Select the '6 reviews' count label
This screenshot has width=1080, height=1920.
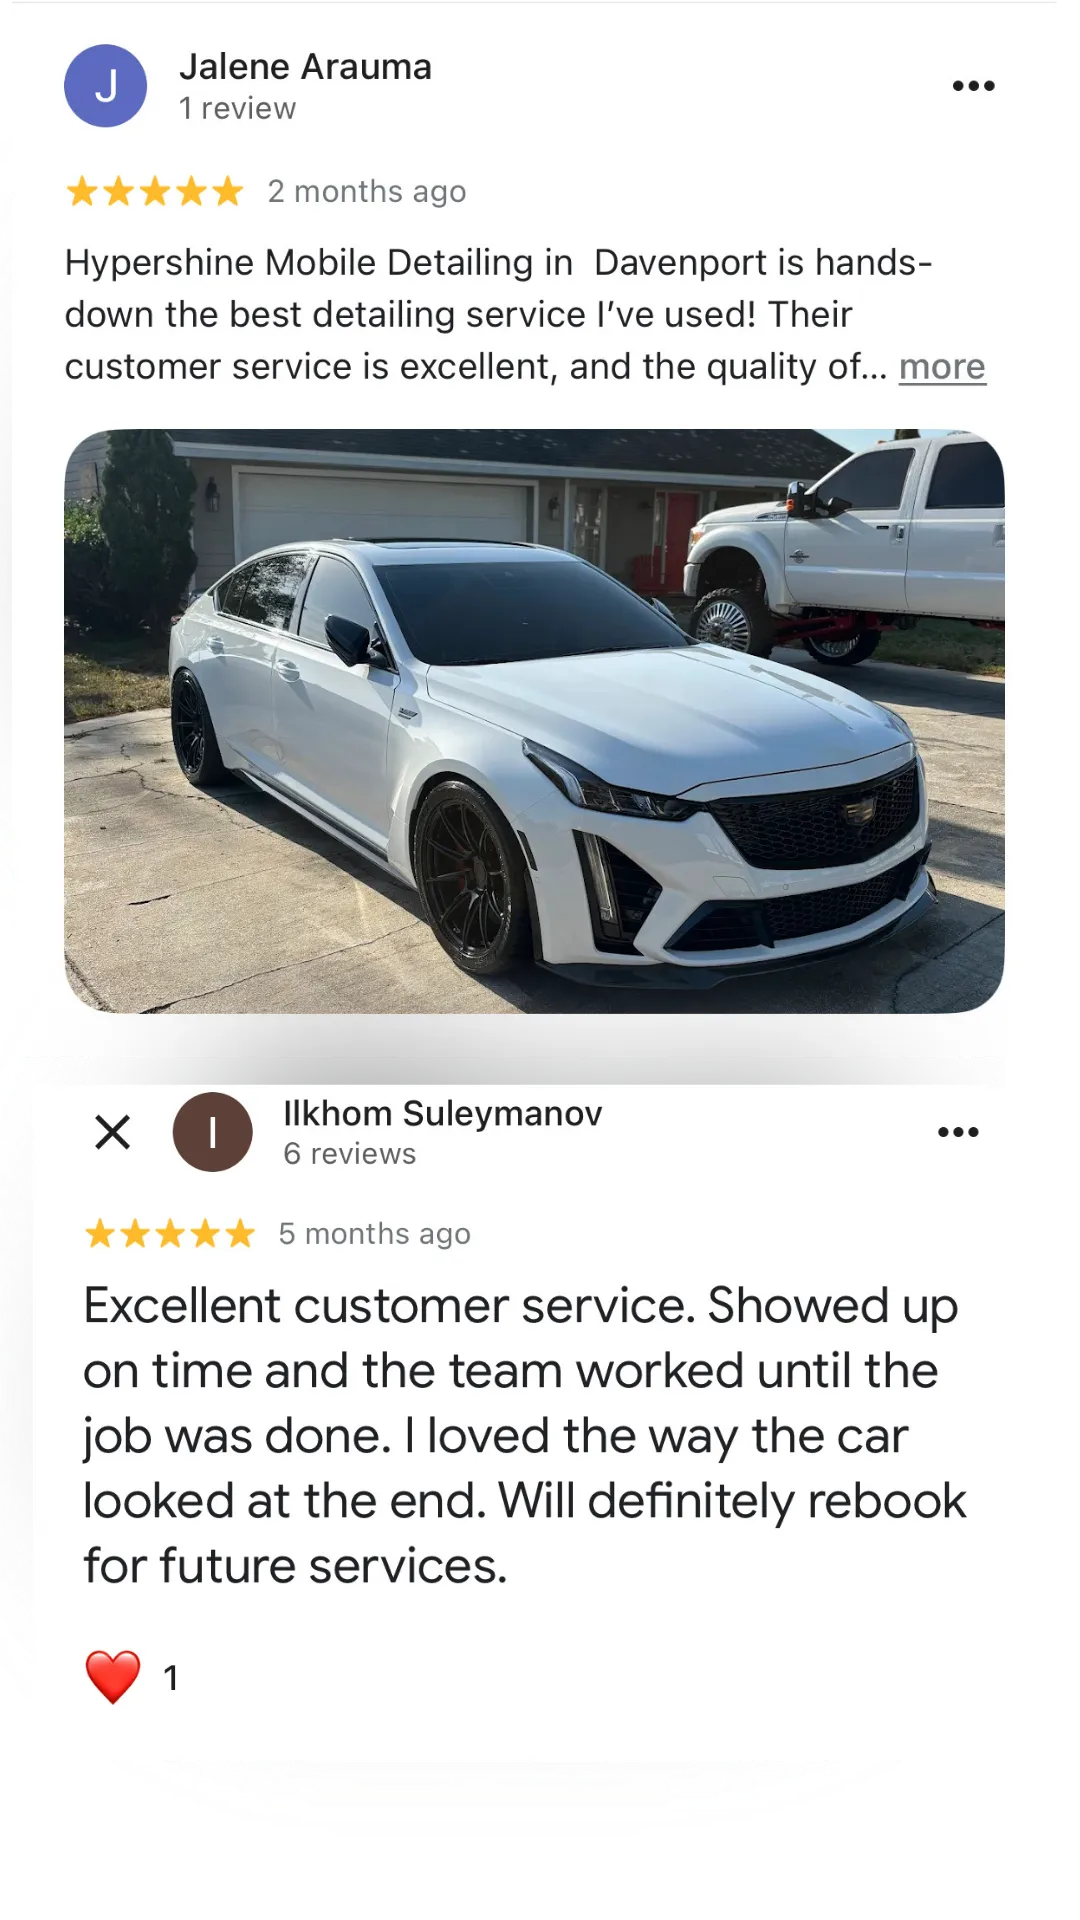(349, 1154)
